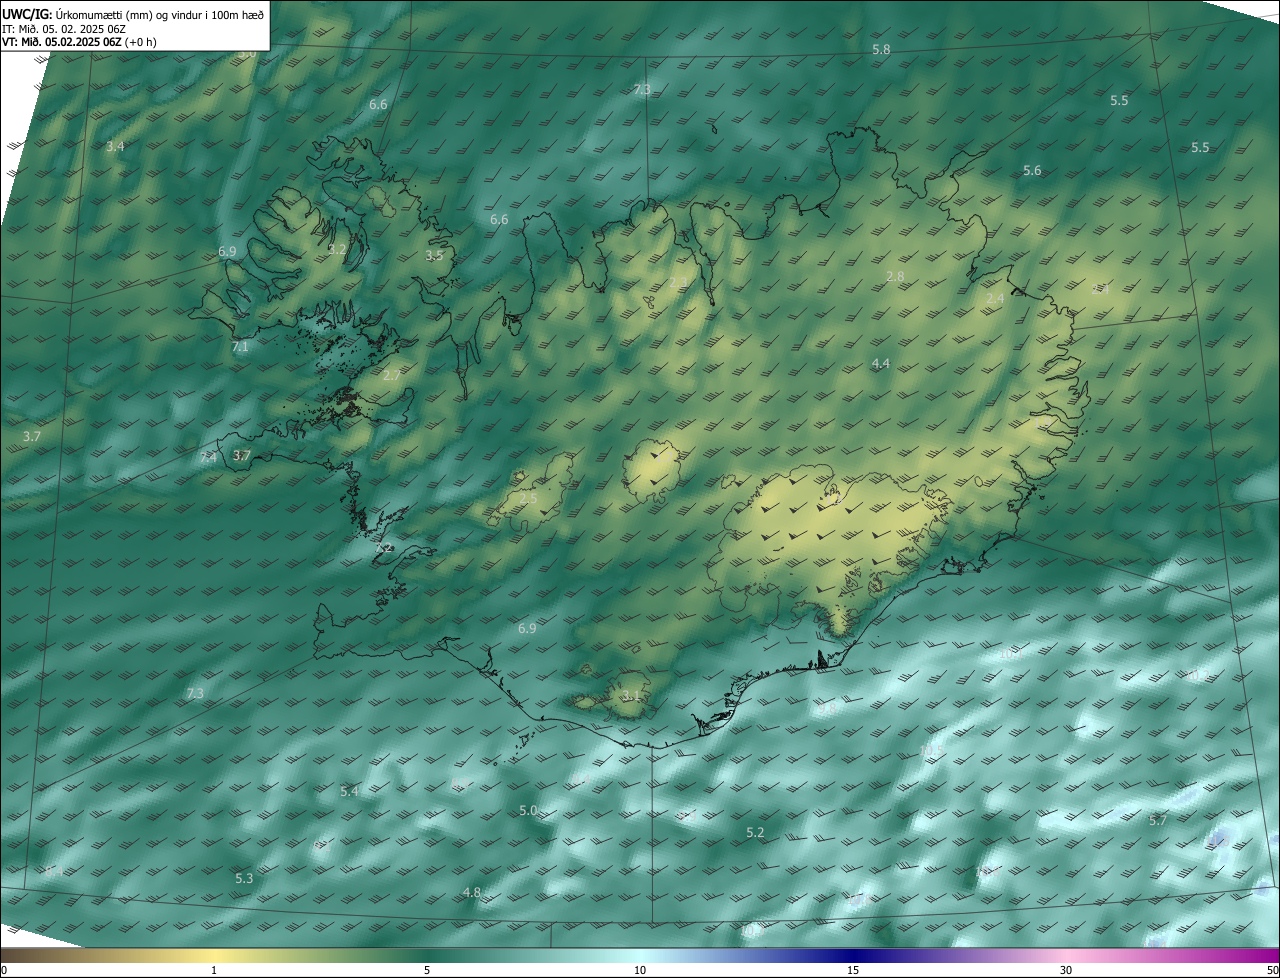The width and height of the screenshot is (1280, 978).
Task: Click the 0 tick on the colour scale
Action: [4, 970]
